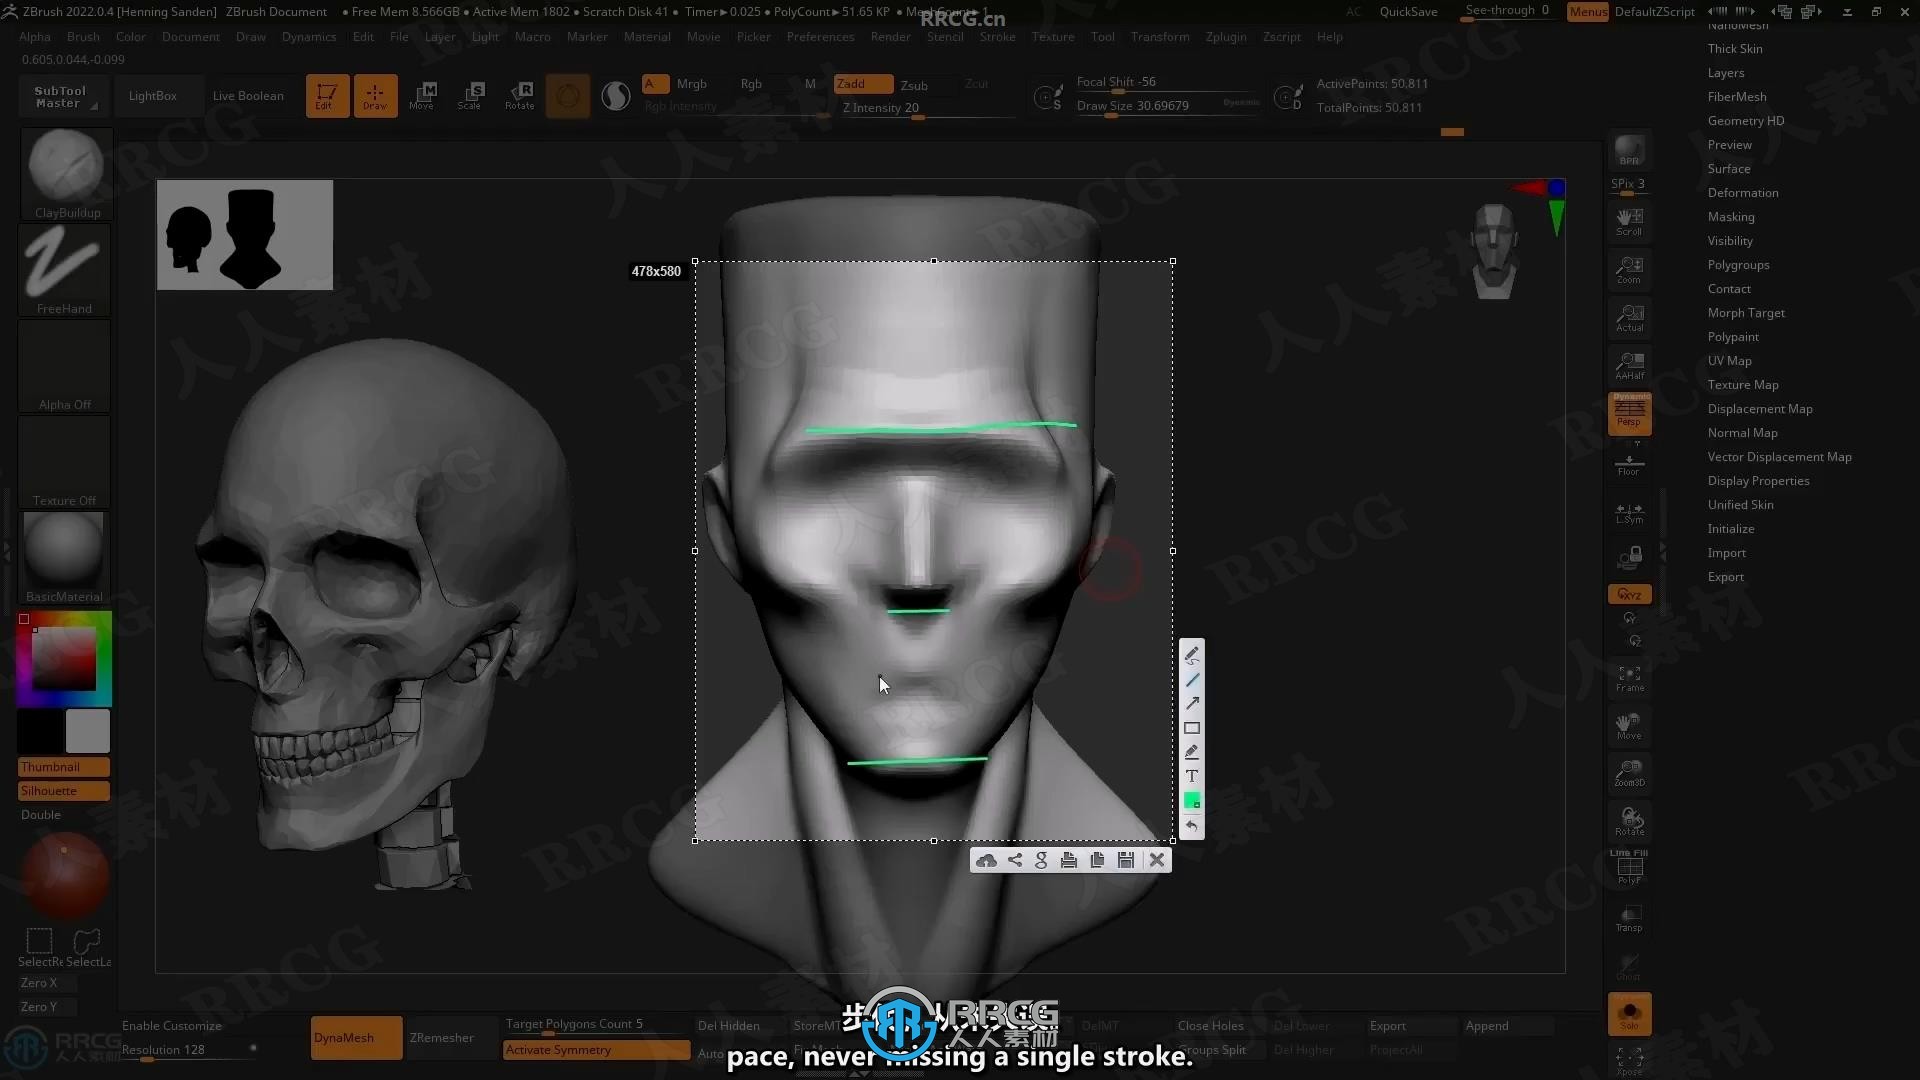Switch to the Rotate mode
This screenshot has width=1920, height=1080.
pyautogui.click(x=520, y=96)
